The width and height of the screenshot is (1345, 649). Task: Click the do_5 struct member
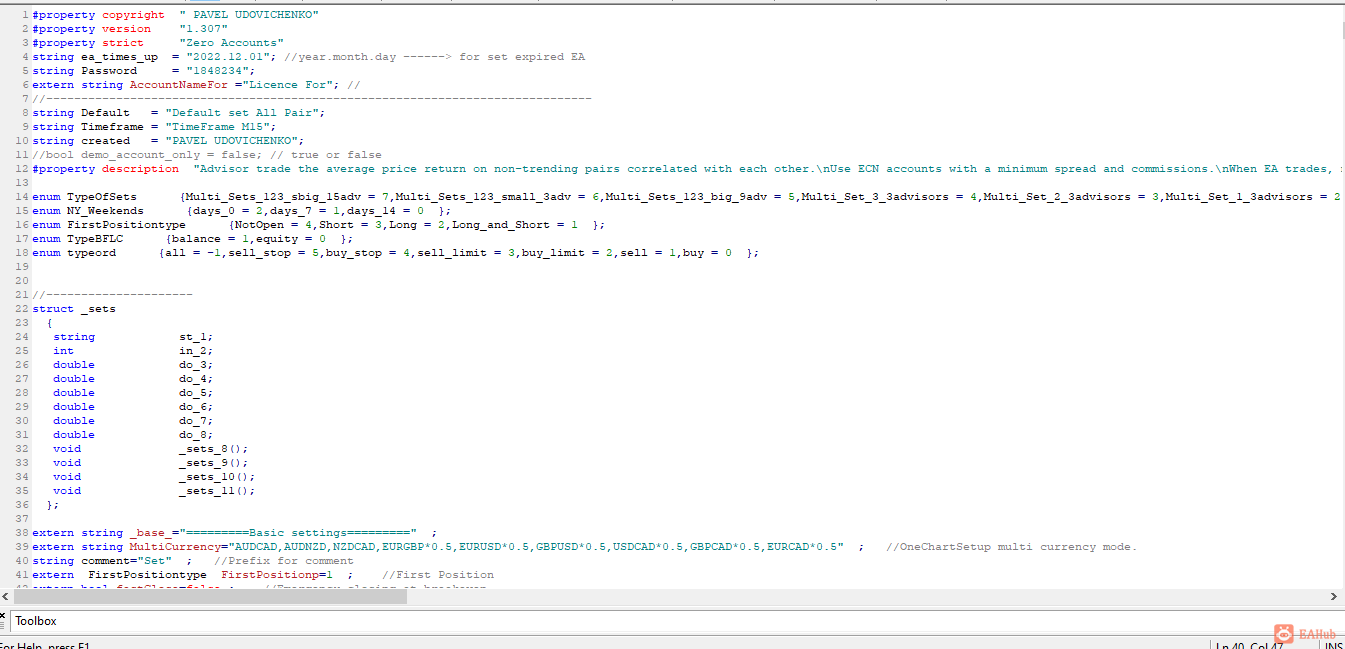(x=197, y=393)
